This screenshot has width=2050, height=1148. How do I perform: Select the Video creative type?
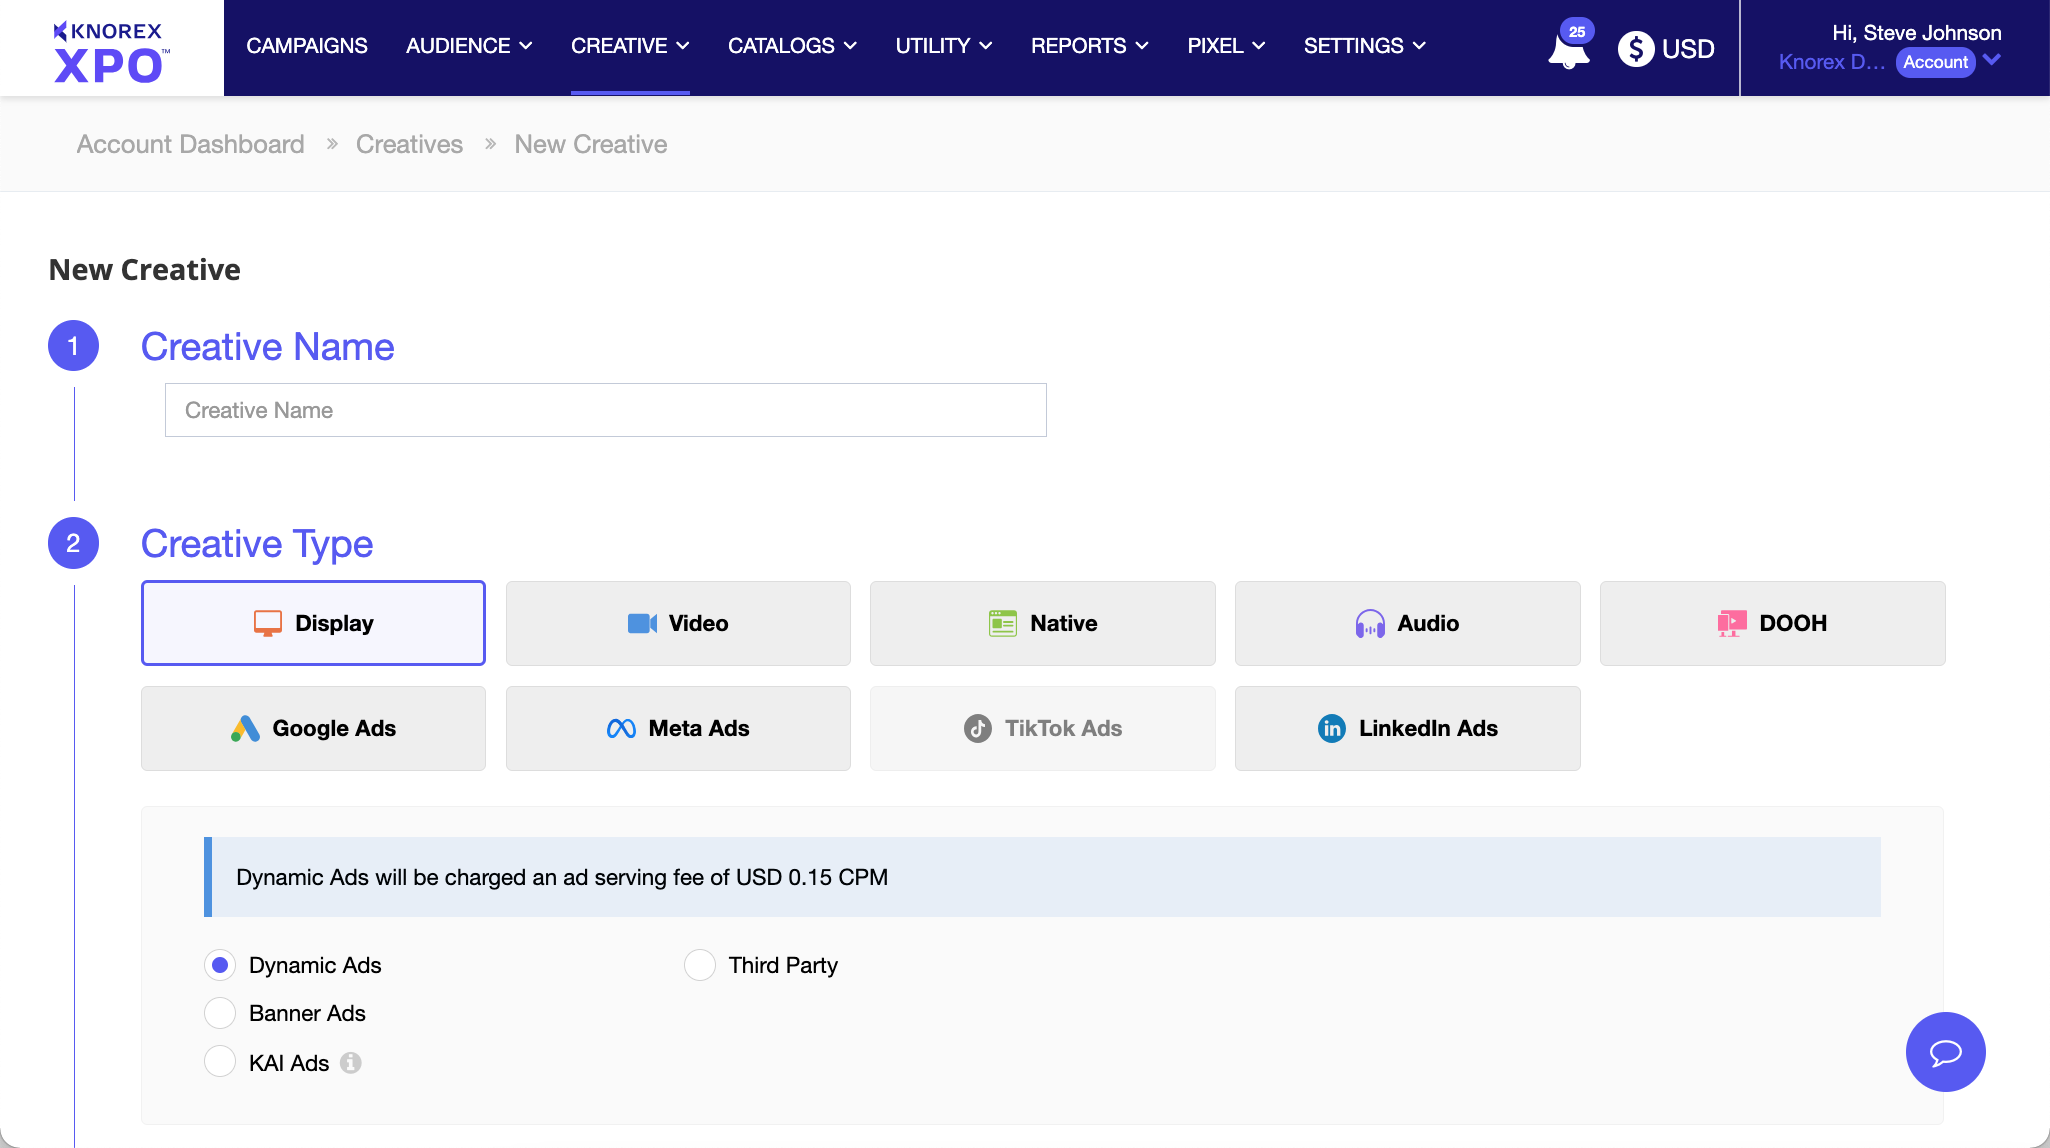[678, 623]
